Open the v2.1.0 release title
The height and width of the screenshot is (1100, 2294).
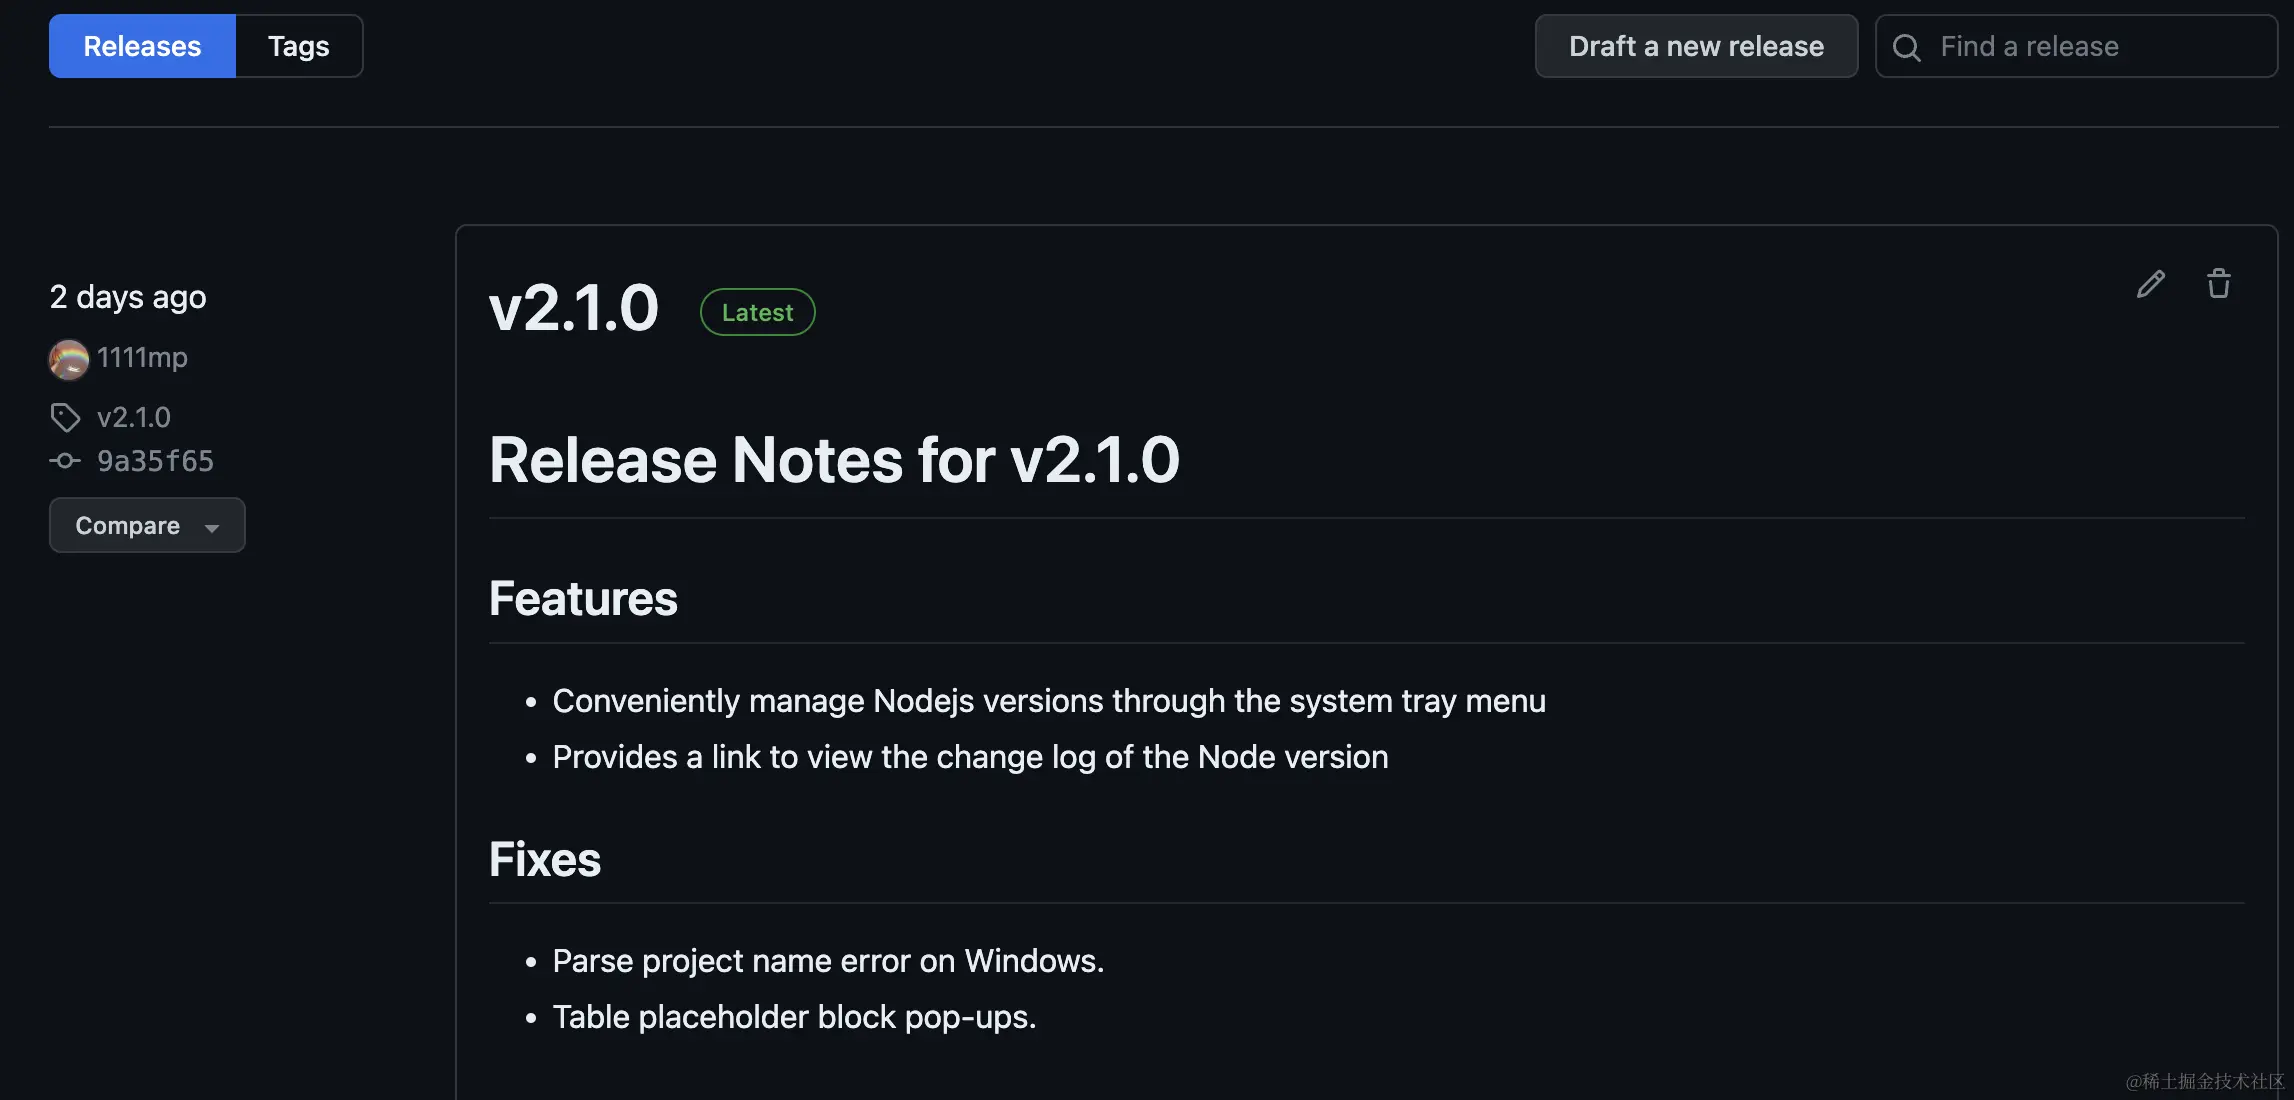[x=573, y=308]
